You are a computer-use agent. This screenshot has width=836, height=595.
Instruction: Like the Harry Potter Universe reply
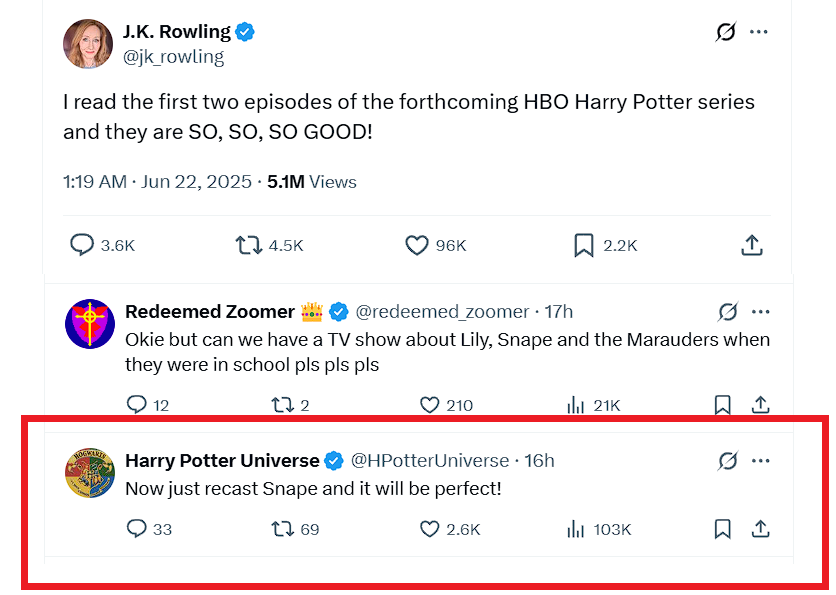[x=430, y=529]
